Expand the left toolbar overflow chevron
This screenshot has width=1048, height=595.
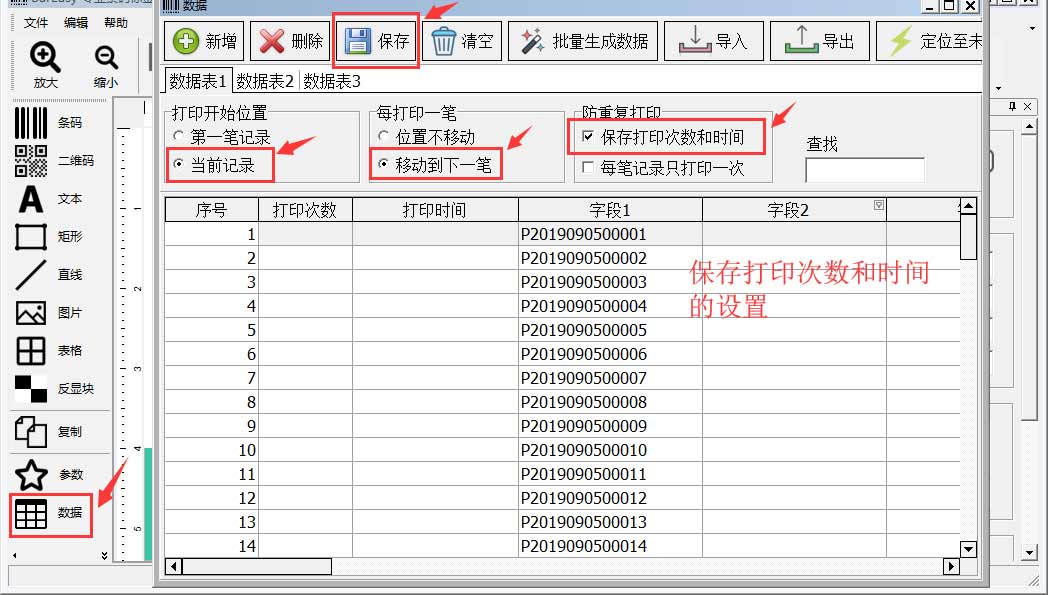(104, 554)
